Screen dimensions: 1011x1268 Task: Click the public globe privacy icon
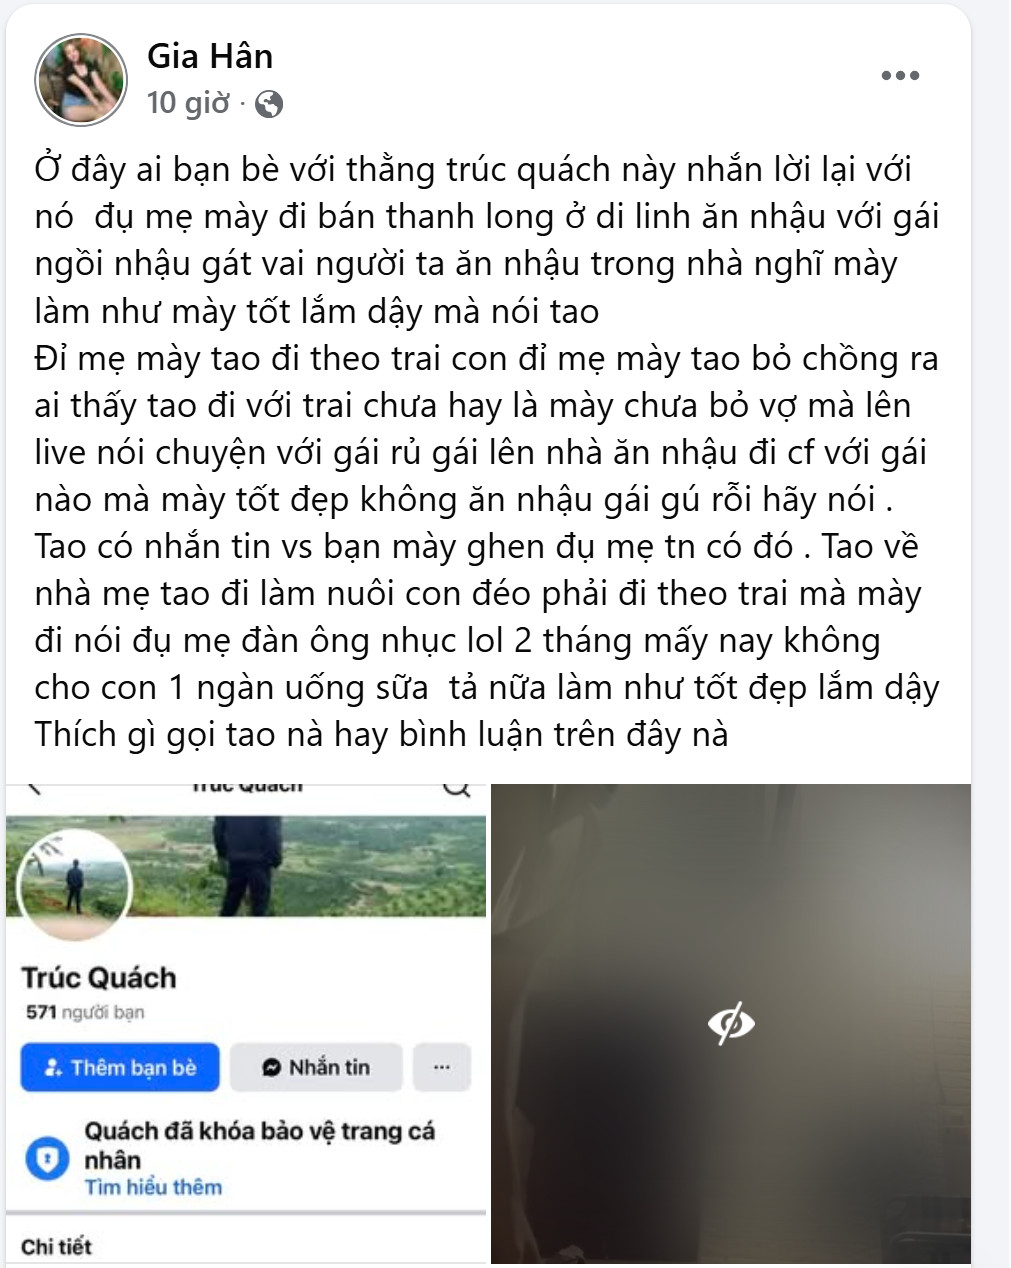point(269,104)
